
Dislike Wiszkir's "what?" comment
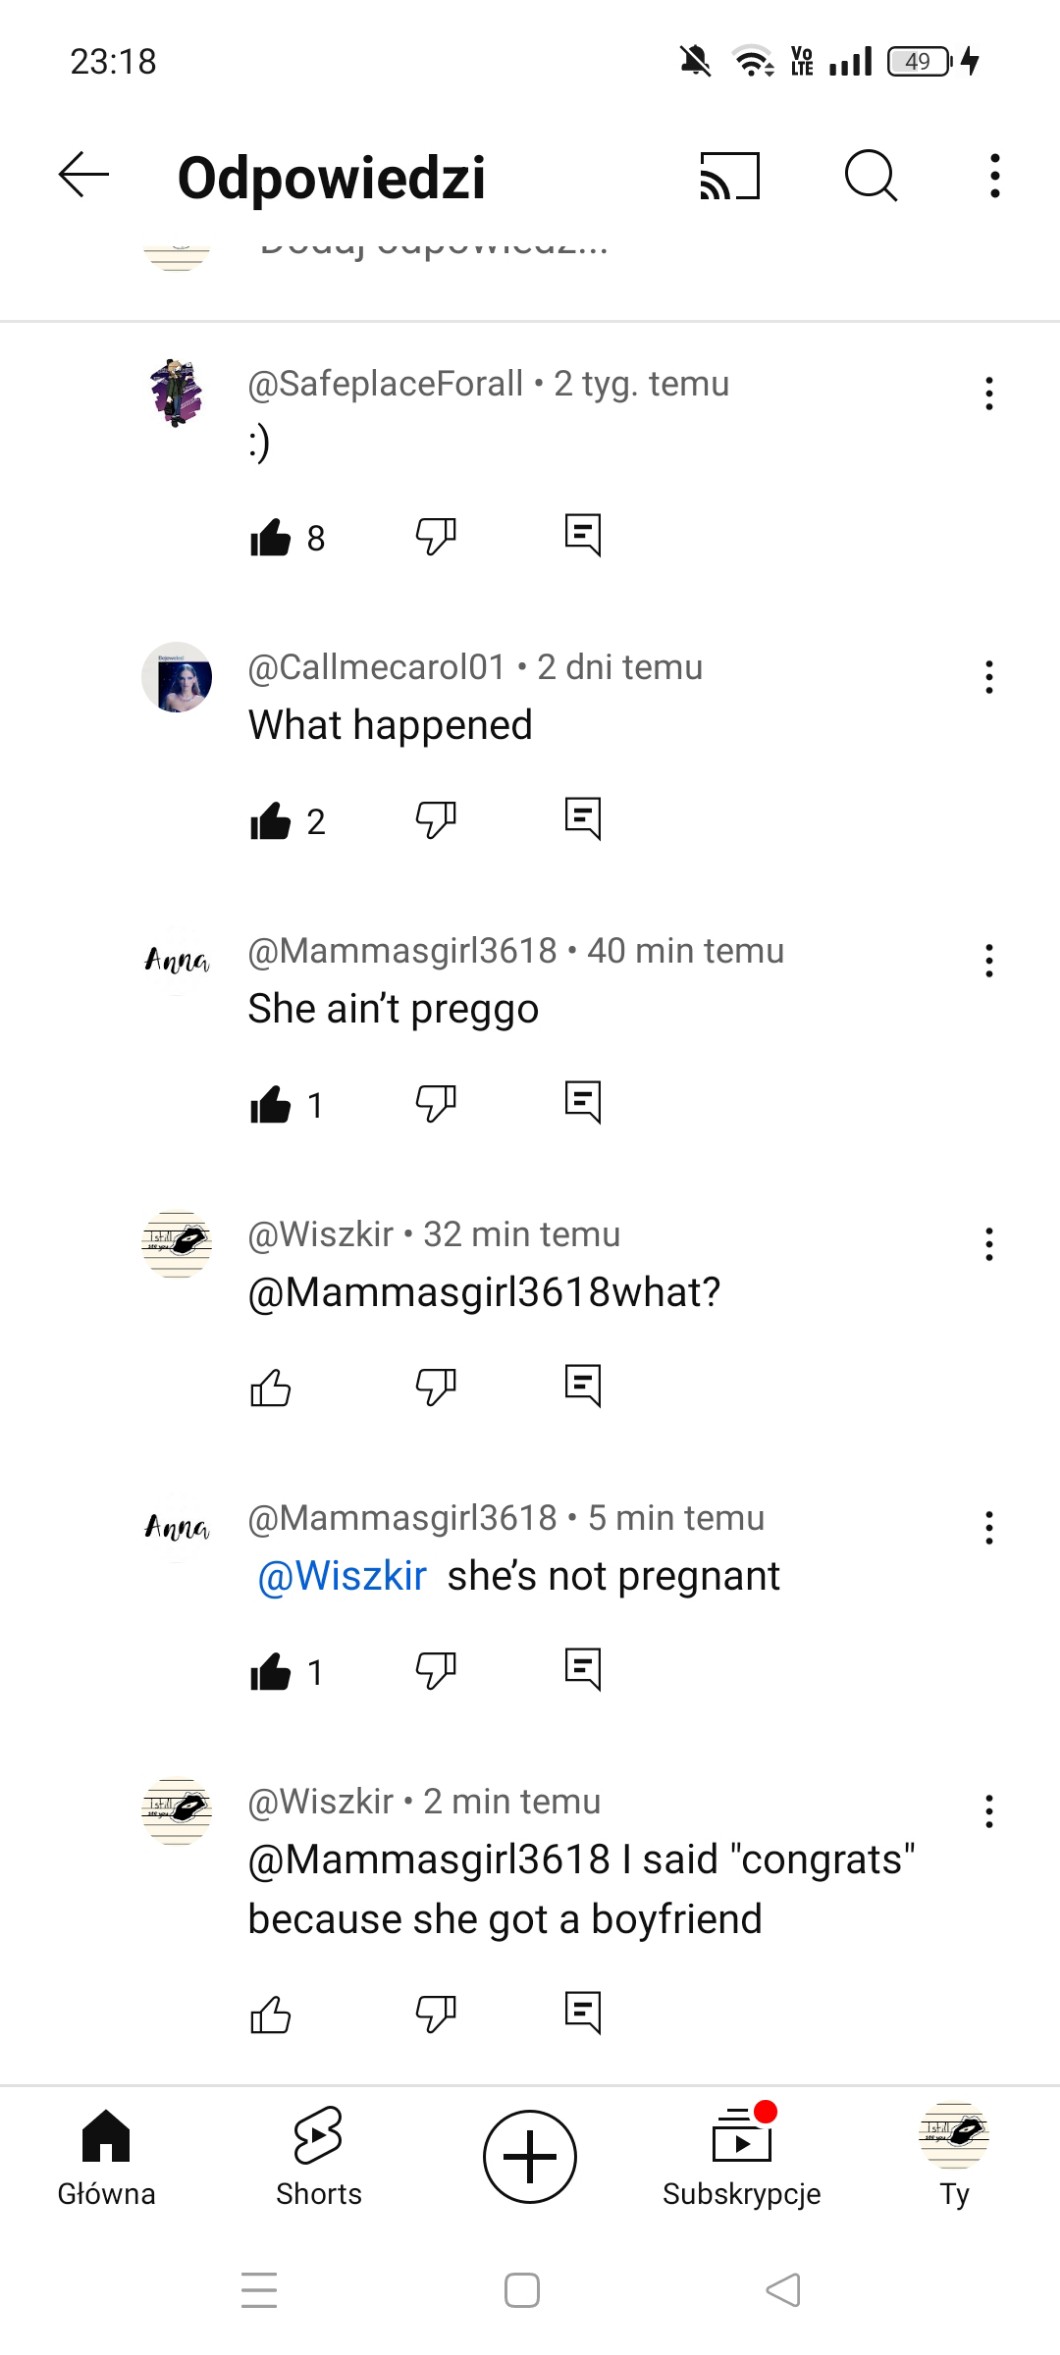[435, 1387]
